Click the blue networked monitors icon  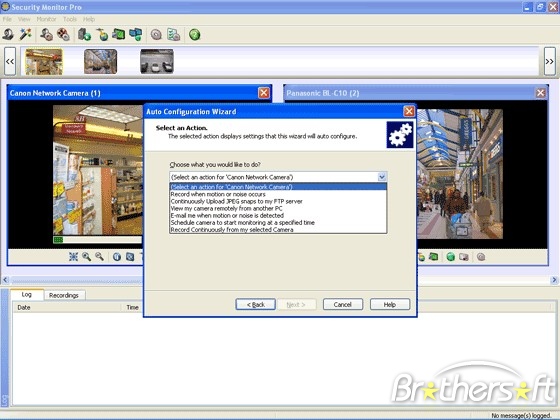coord(135,35)
